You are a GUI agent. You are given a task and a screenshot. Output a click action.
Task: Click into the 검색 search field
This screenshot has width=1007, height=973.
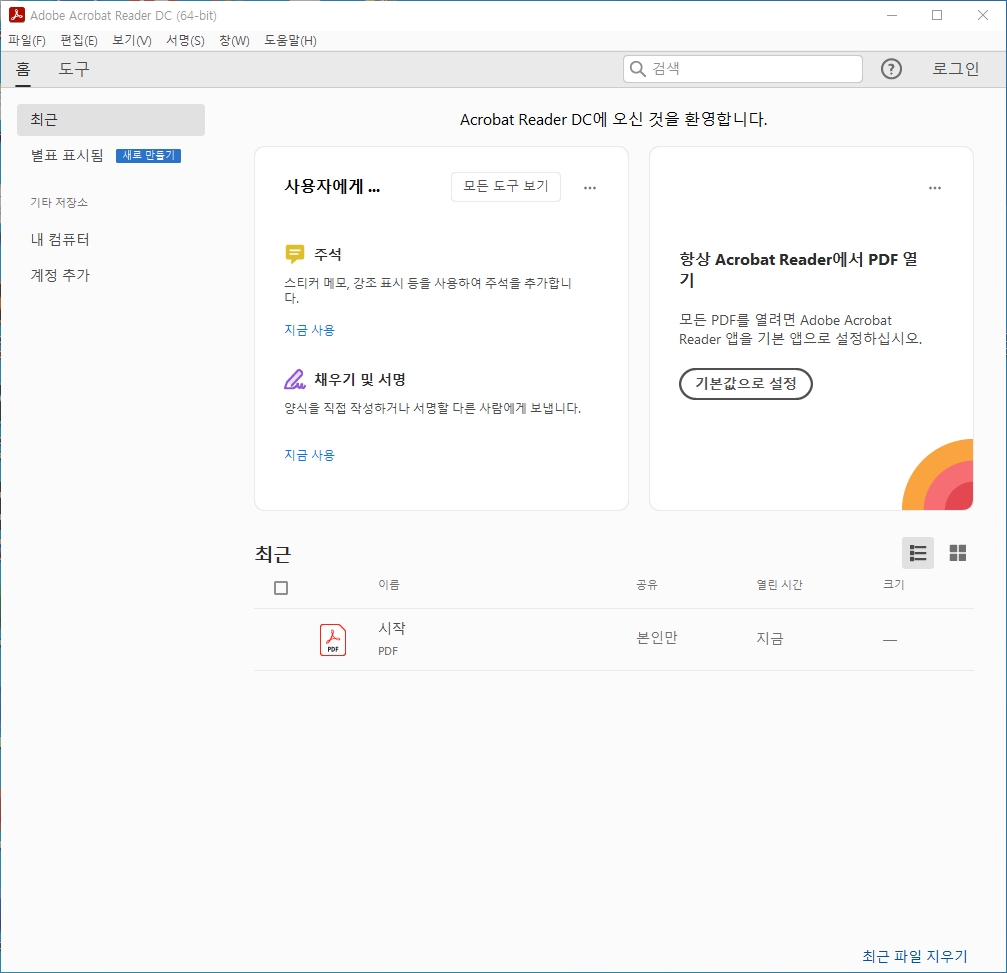742,69
